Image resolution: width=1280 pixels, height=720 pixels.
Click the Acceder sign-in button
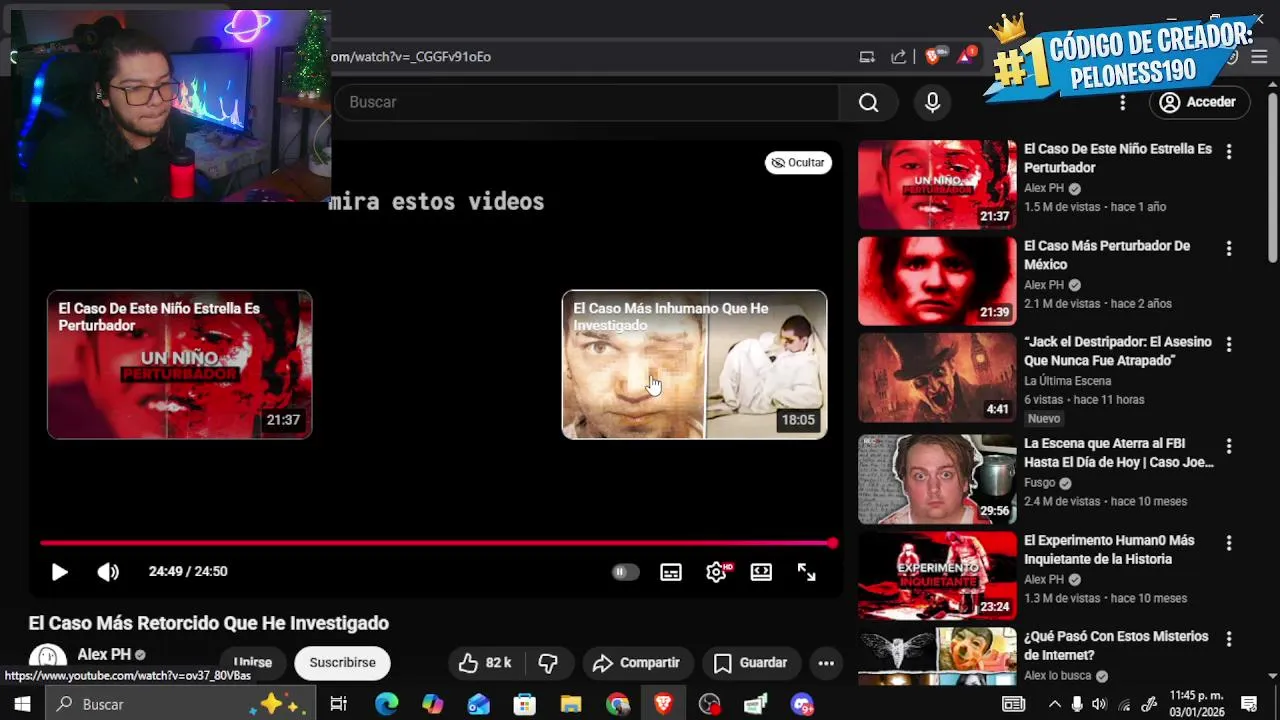[x=1198, y=102]
